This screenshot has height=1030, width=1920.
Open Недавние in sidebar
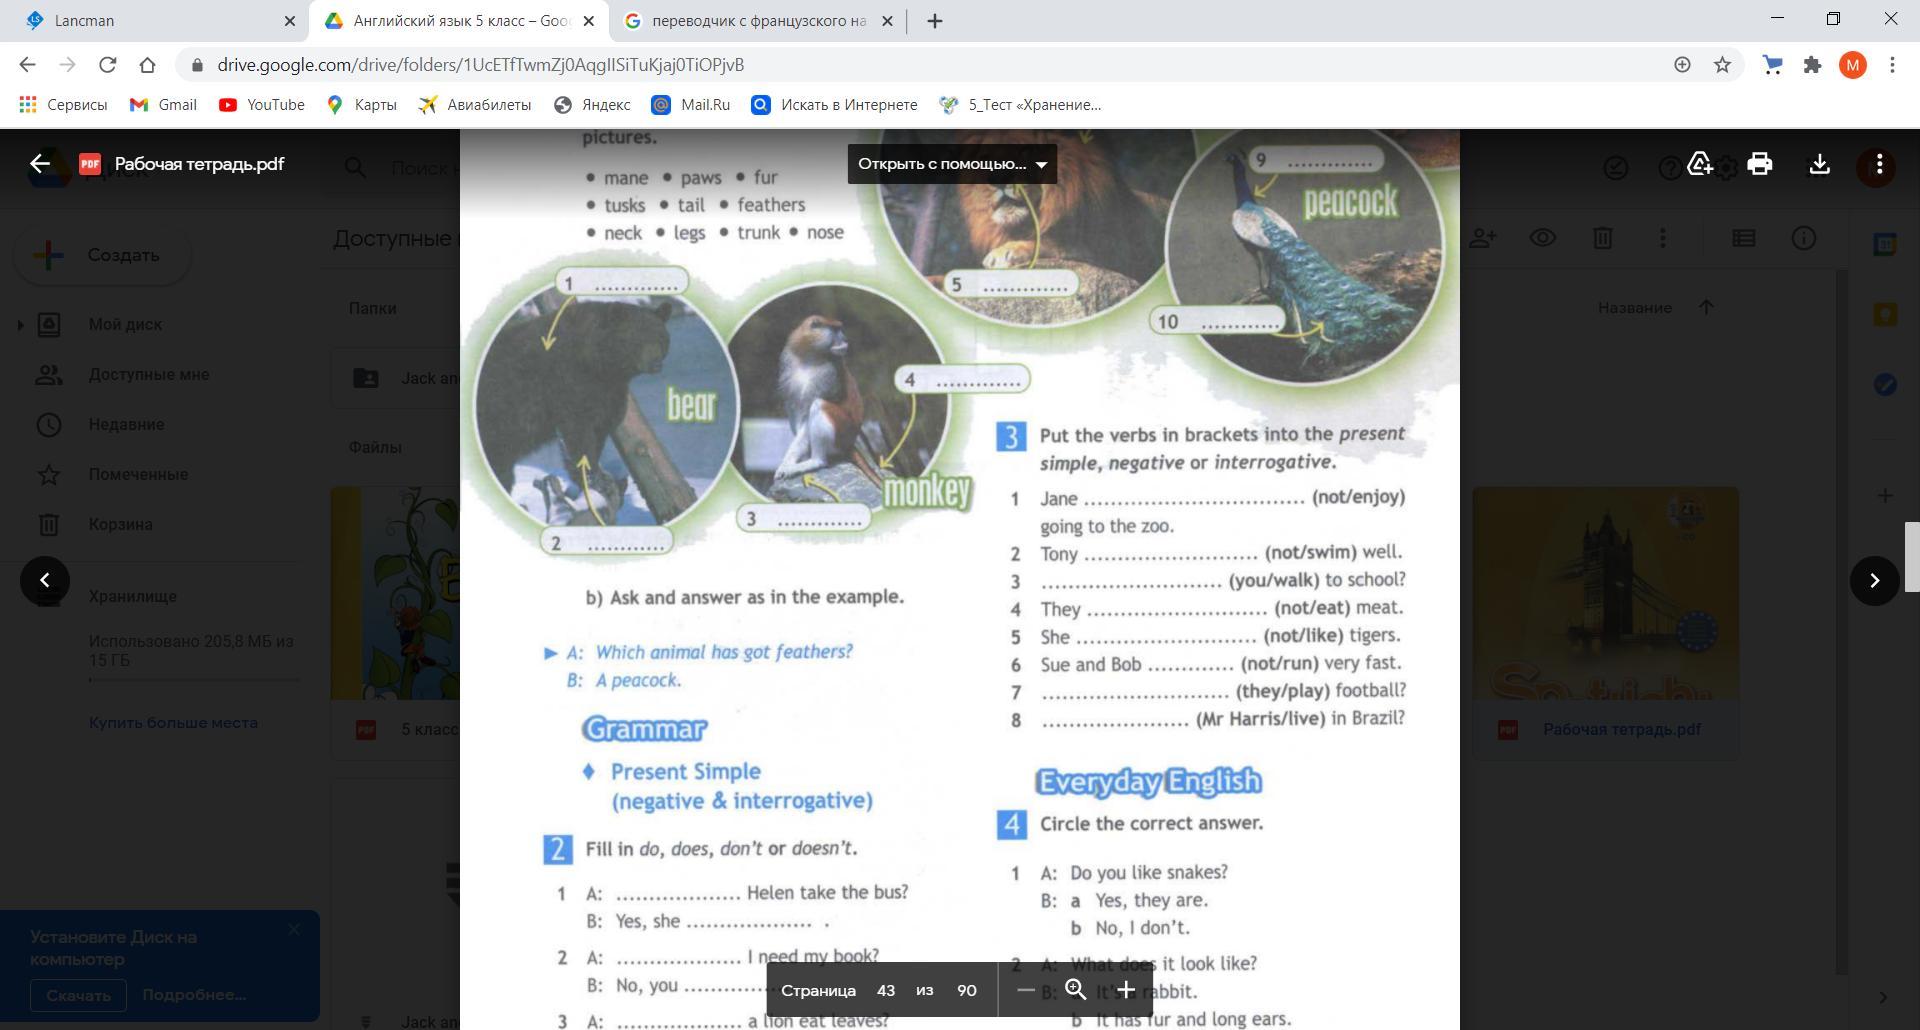pos(126,424)
